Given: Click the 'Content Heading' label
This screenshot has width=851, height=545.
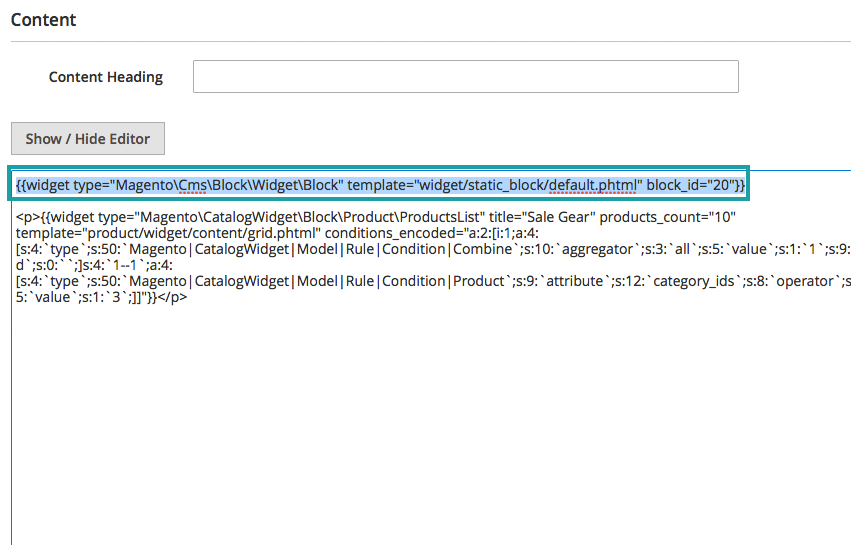Looking at the screenshot, I should coord(106,77).
